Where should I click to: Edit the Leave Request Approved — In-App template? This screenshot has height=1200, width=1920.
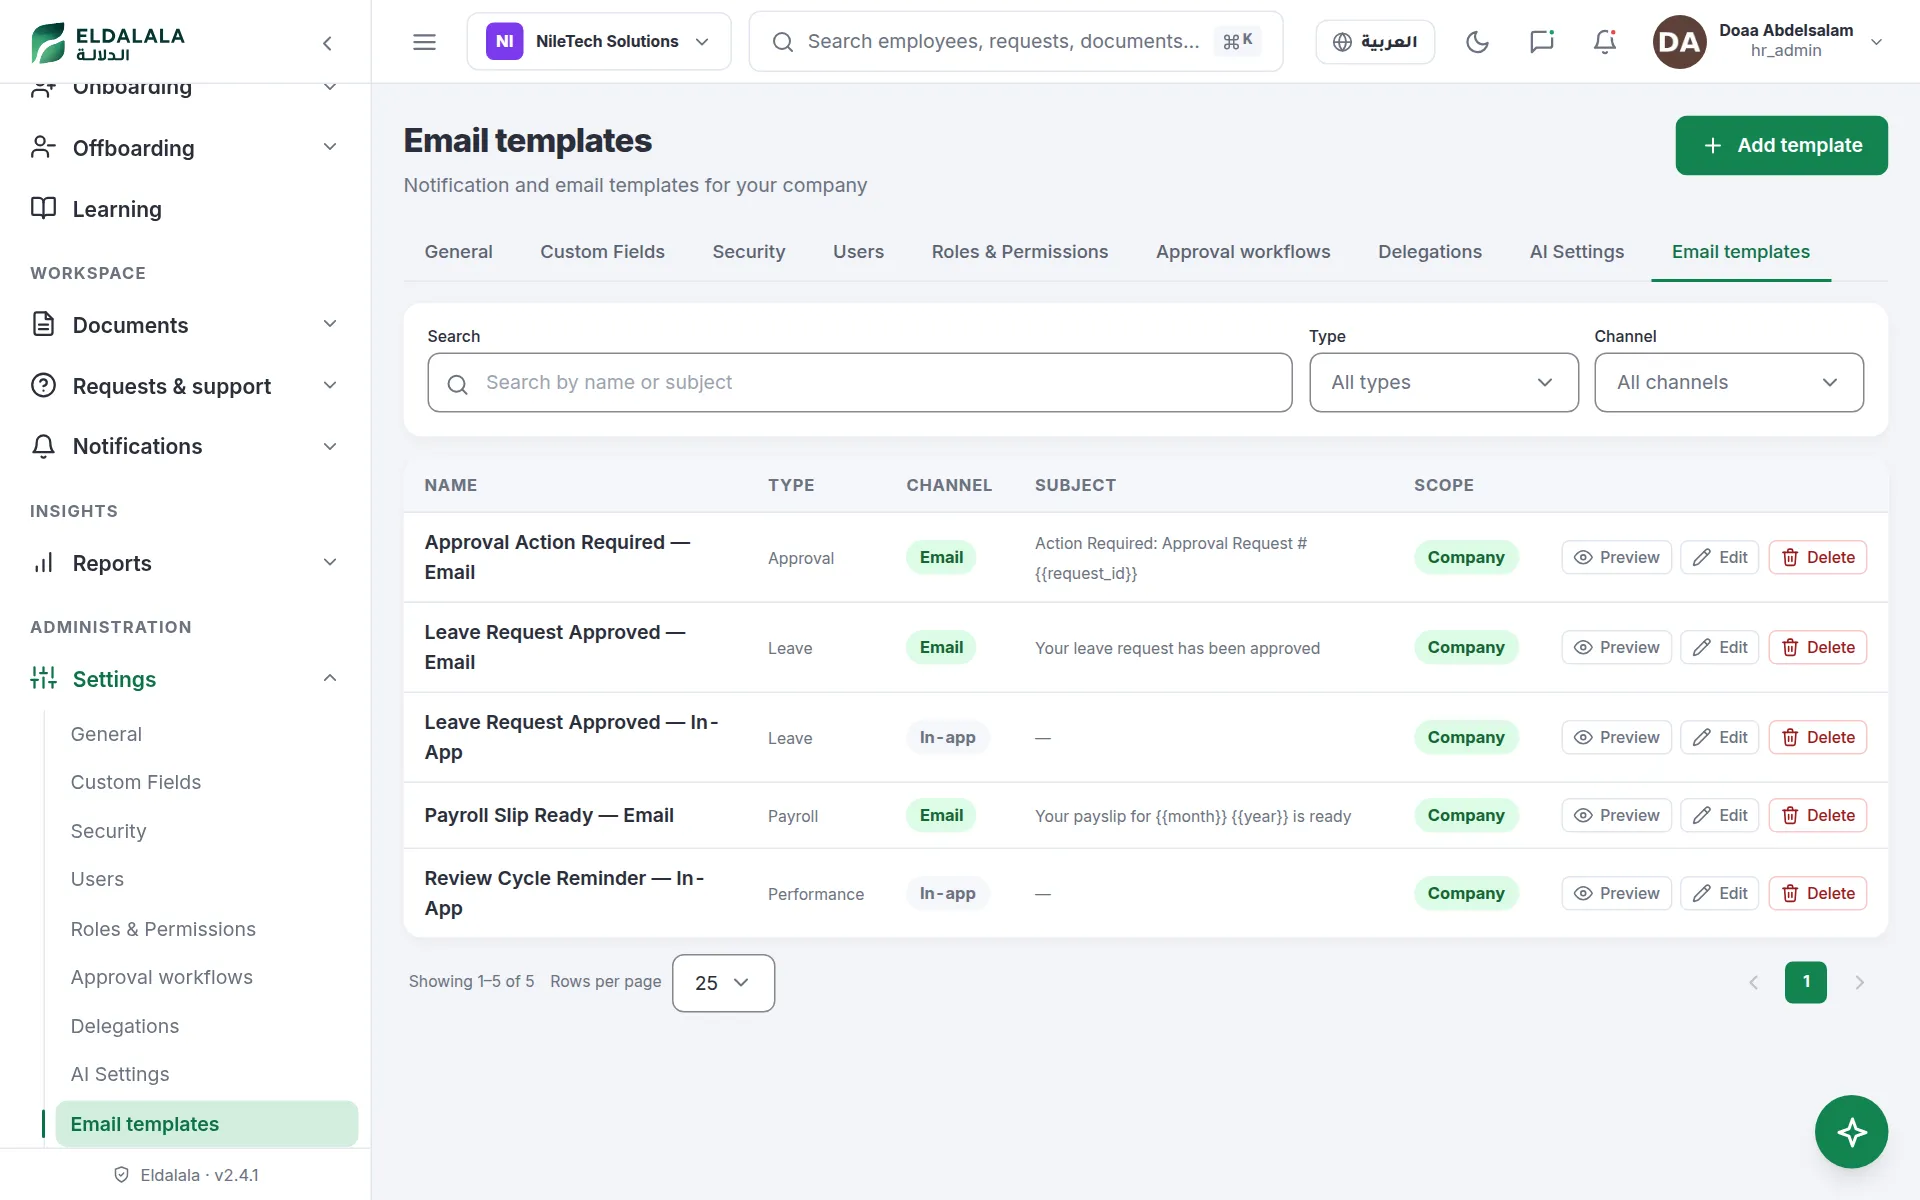tap(1720, 738)
